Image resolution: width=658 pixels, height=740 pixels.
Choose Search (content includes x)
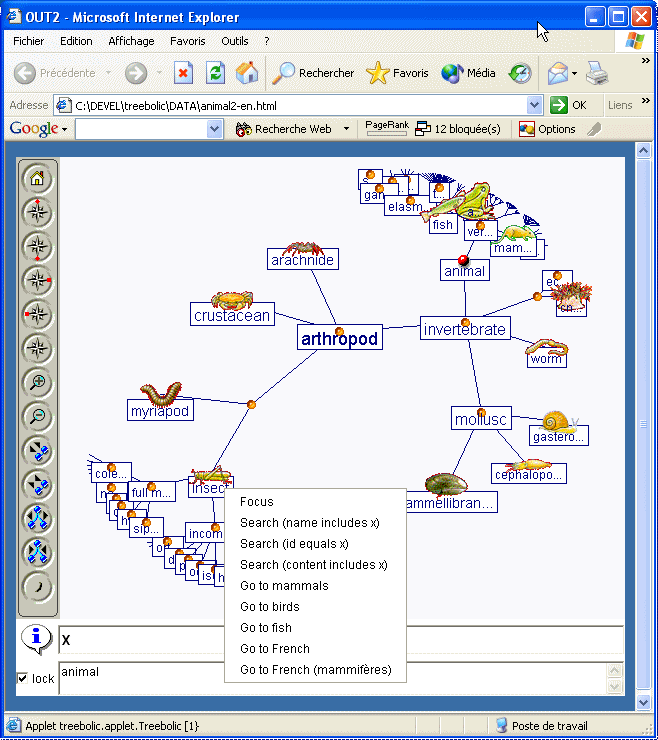315,565
